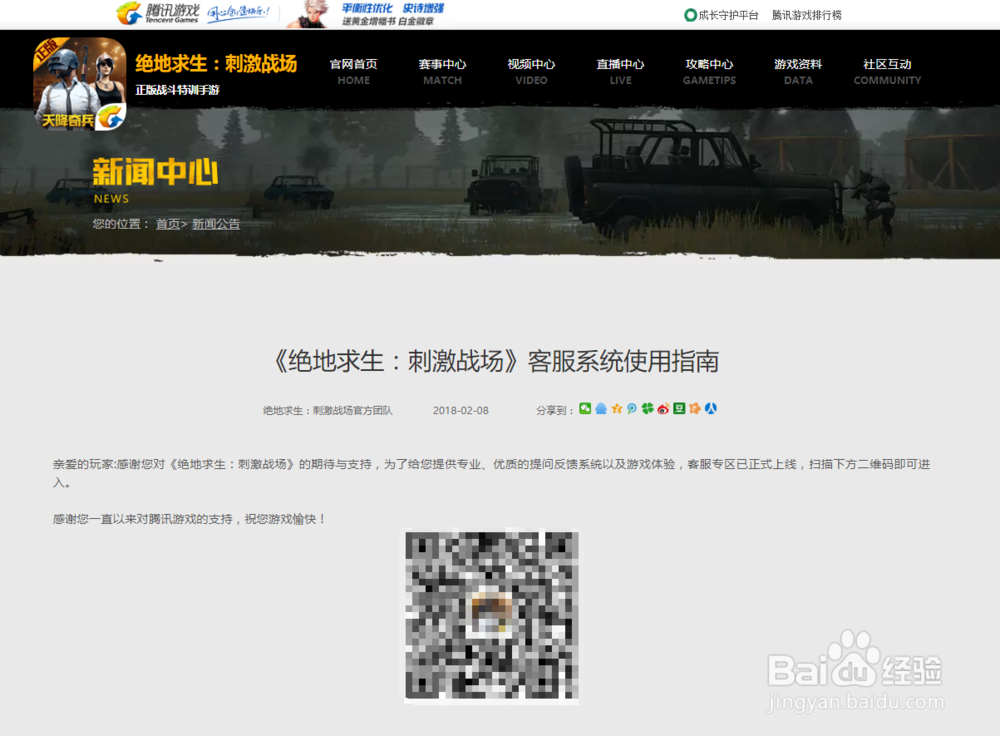Viewport: 1000px width, 736px height.
Task: Go to 官网首页 HOME
Action: click(x=354, y=71)
